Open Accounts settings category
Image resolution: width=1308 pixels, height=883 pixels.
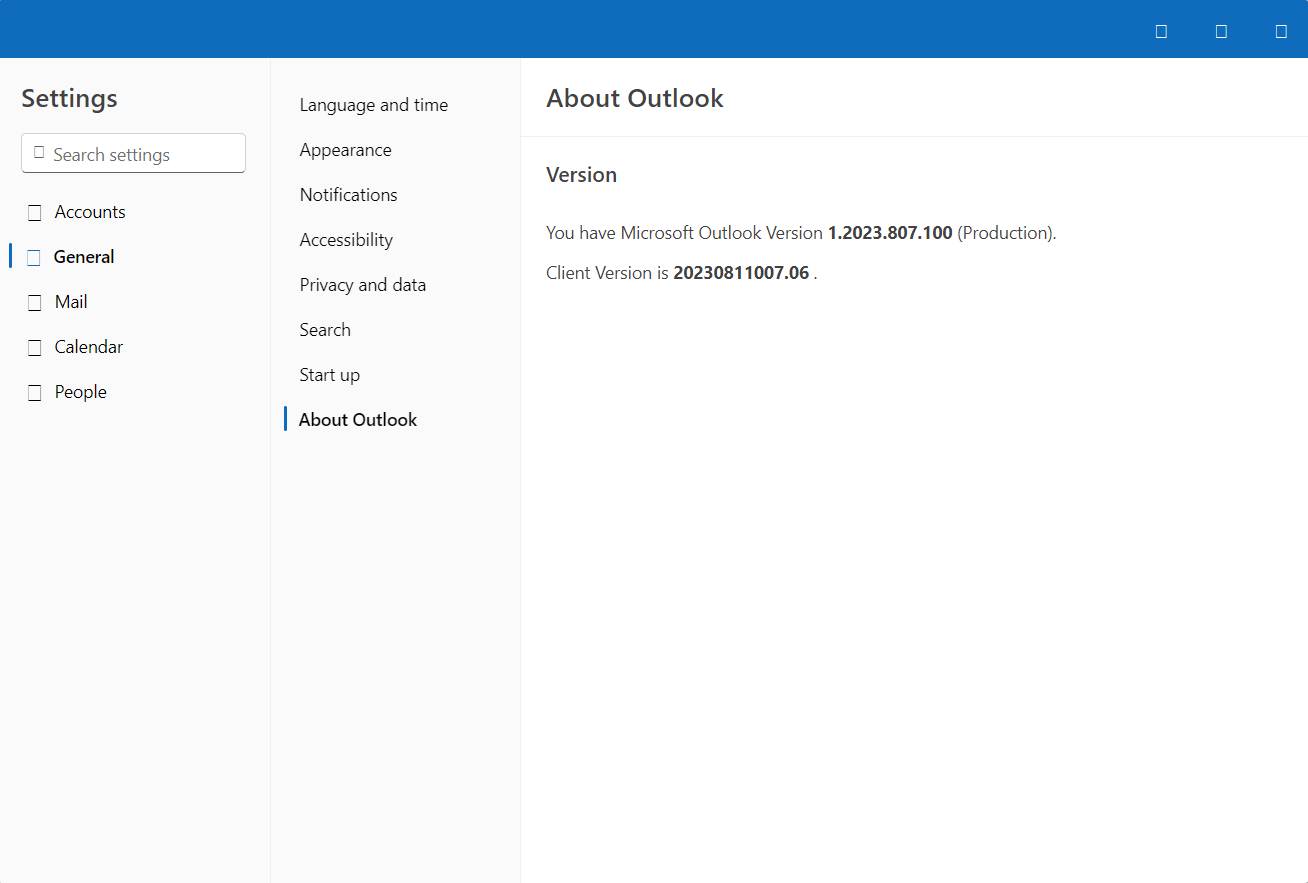point(133,212)
